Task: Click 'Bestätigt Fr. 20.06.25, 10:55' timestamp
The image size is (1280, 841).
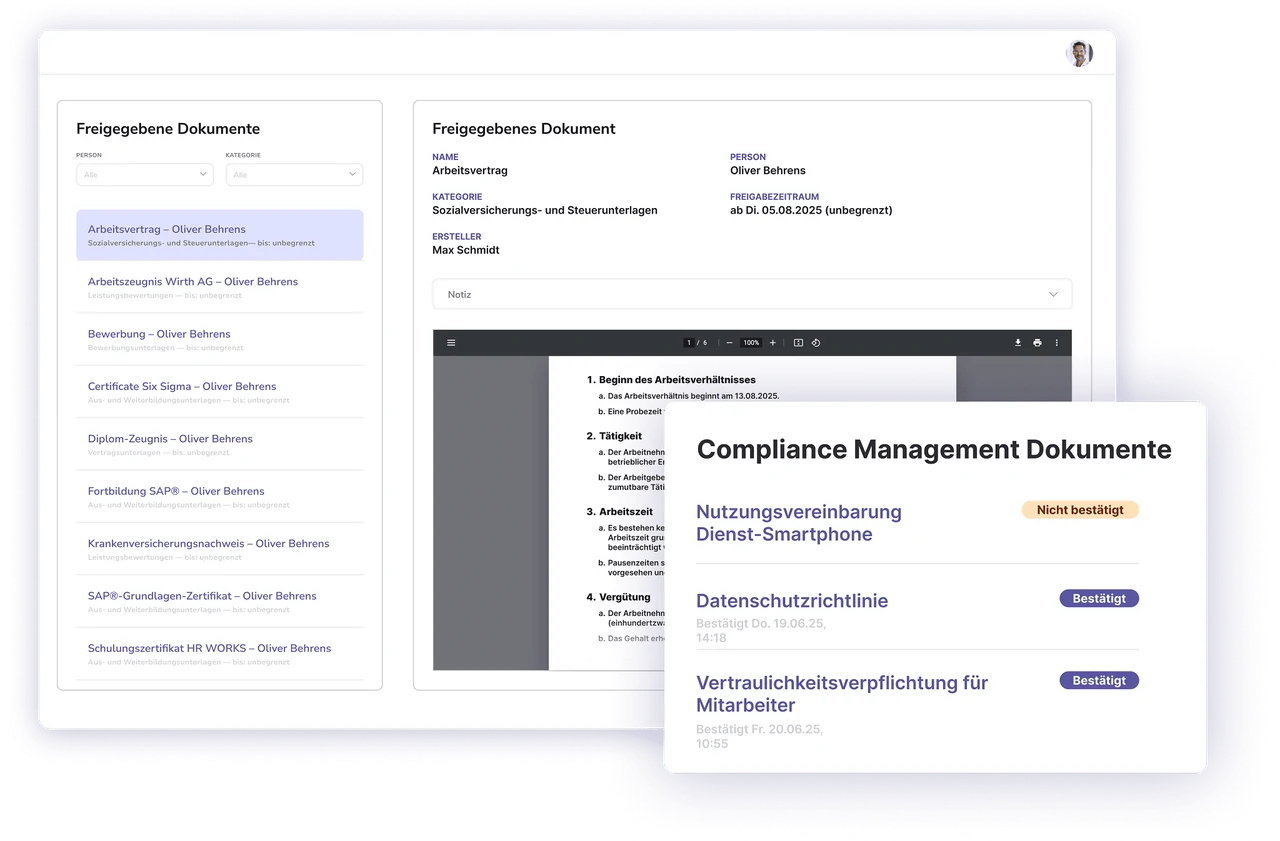Action: (760, 737)
